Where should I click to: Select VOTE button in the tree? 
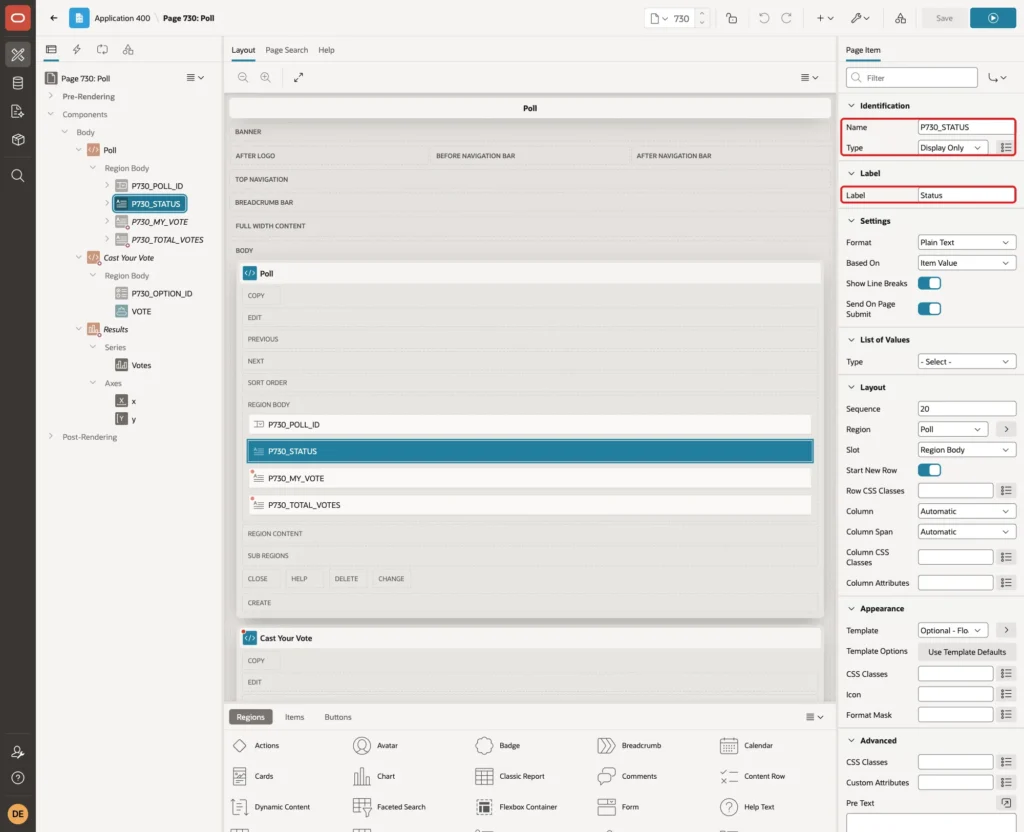tap(141, 312)
